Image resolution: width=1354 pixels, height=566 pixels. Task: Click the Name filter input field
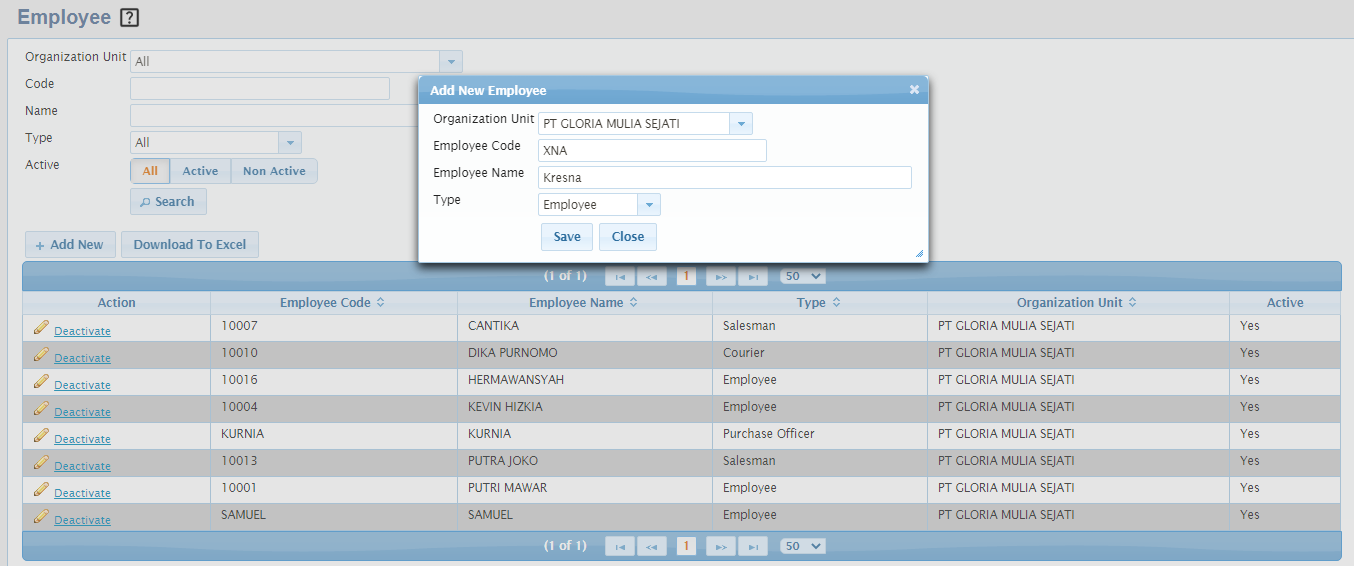coord(274,116)
